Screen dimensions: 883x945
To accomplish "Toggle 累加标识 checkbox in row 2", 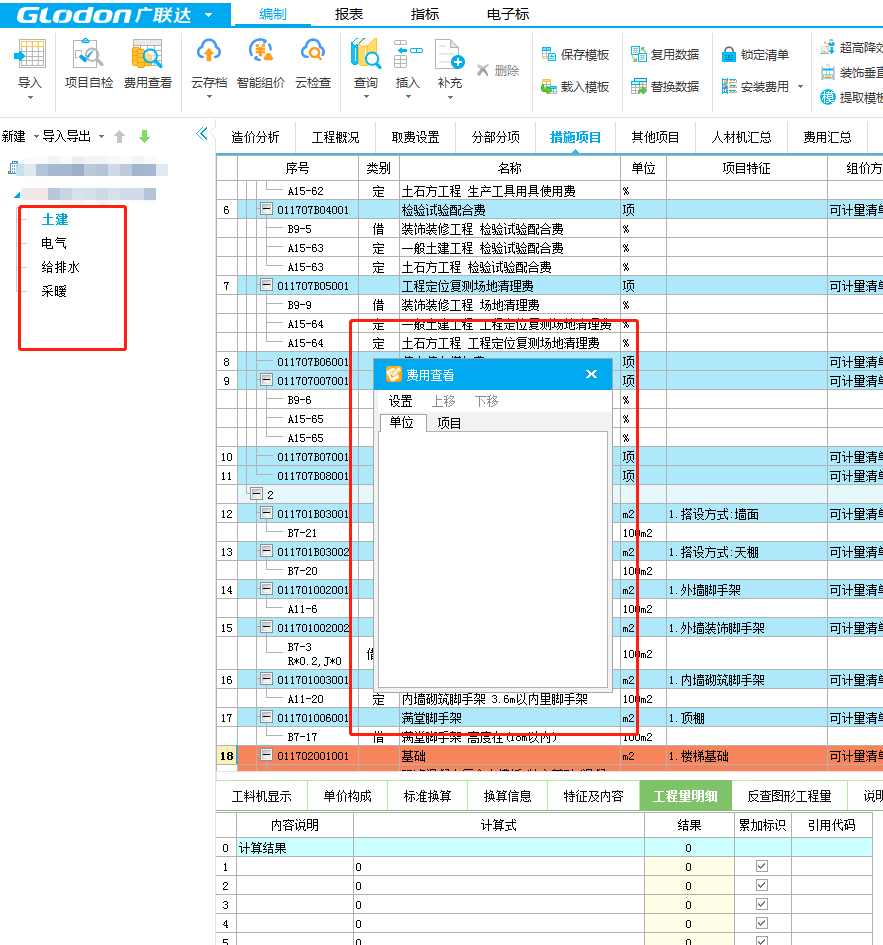I will coord(762,885).
